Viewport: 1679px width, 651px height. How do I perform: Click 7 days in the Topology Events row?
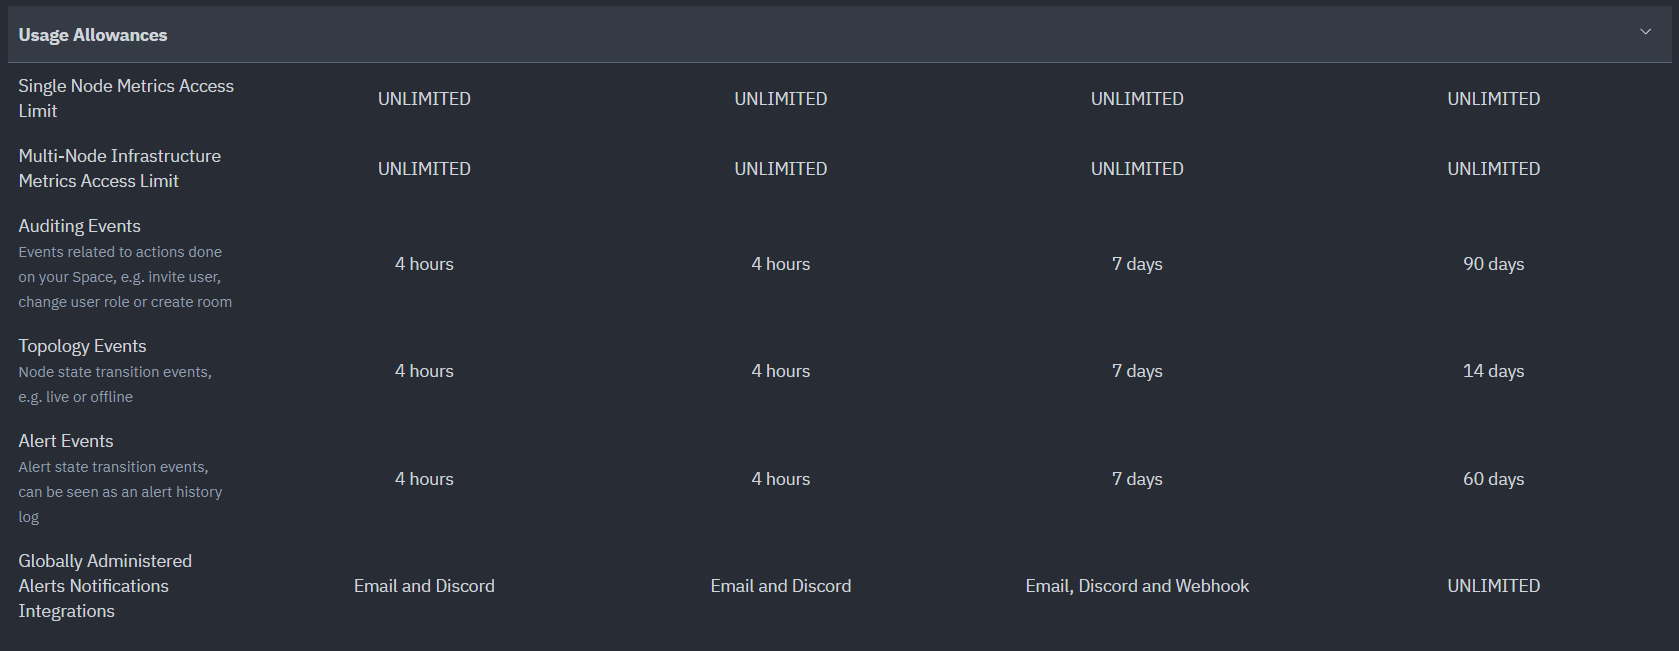click(x=1137, y=371)
